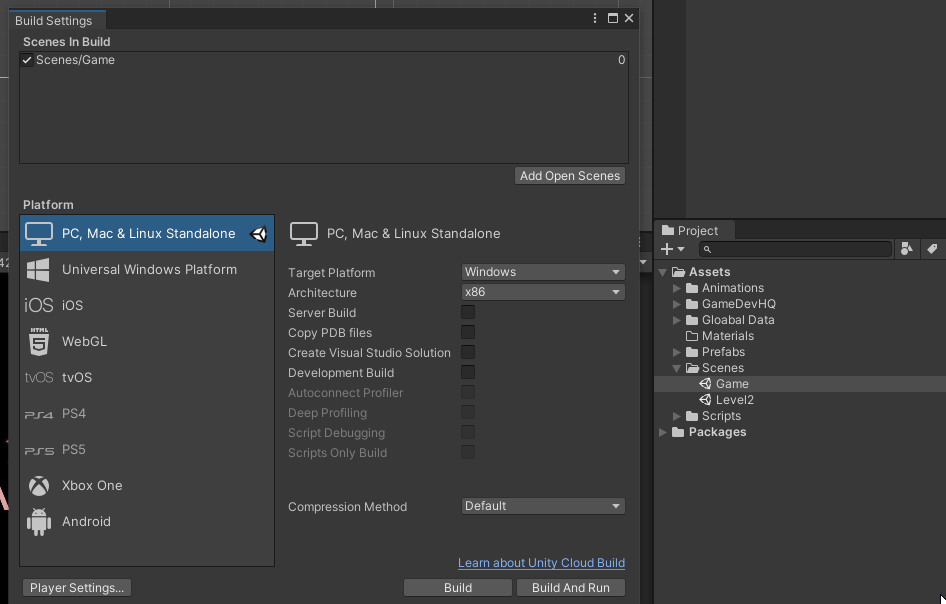Collapse the Scenes folder arrow
Image resolution: width=946 pixels, height=604 pixels.
click(x=676, y=368)
